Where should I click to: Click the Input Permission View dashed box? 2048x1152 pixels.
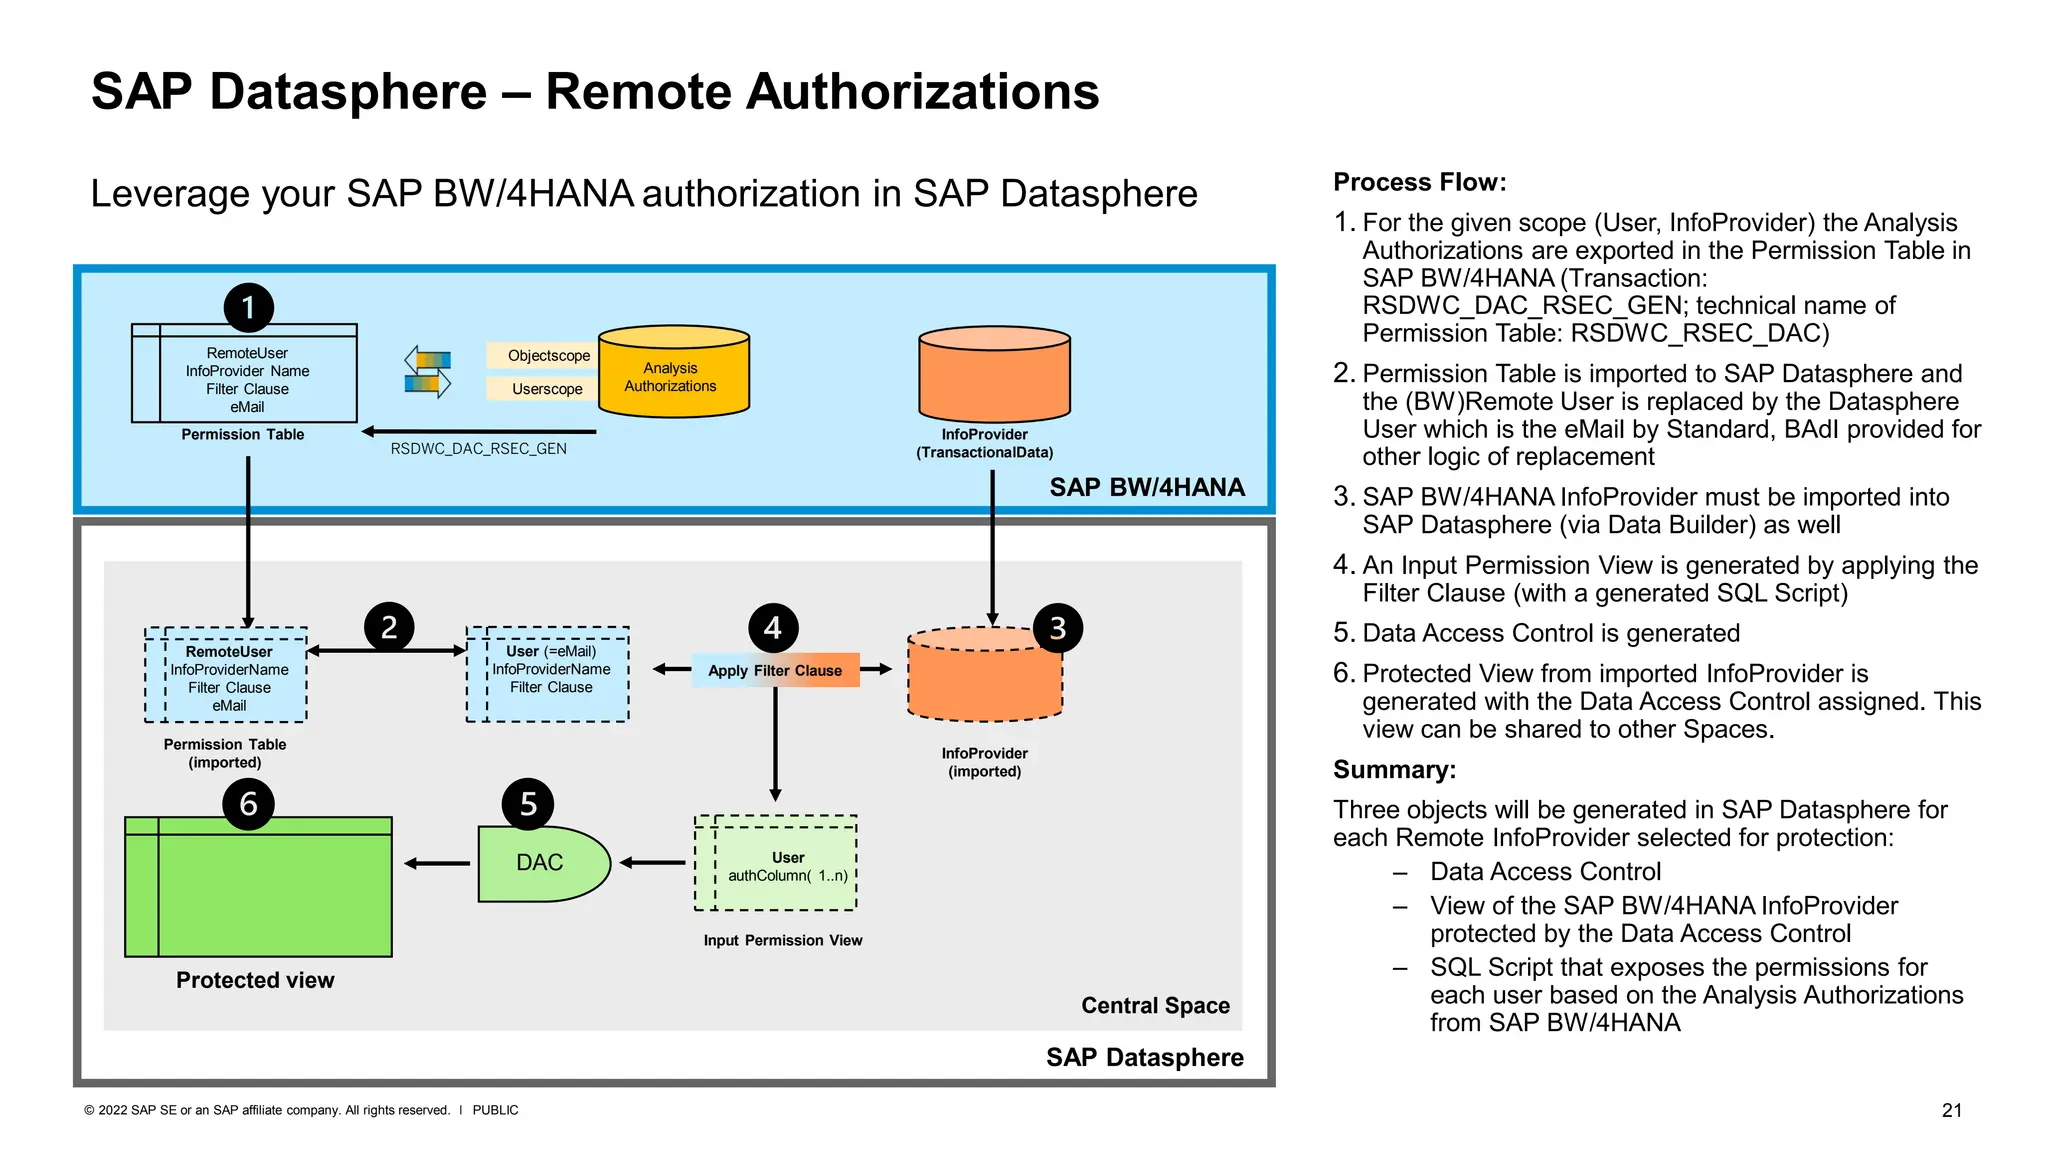click(776, 863)
